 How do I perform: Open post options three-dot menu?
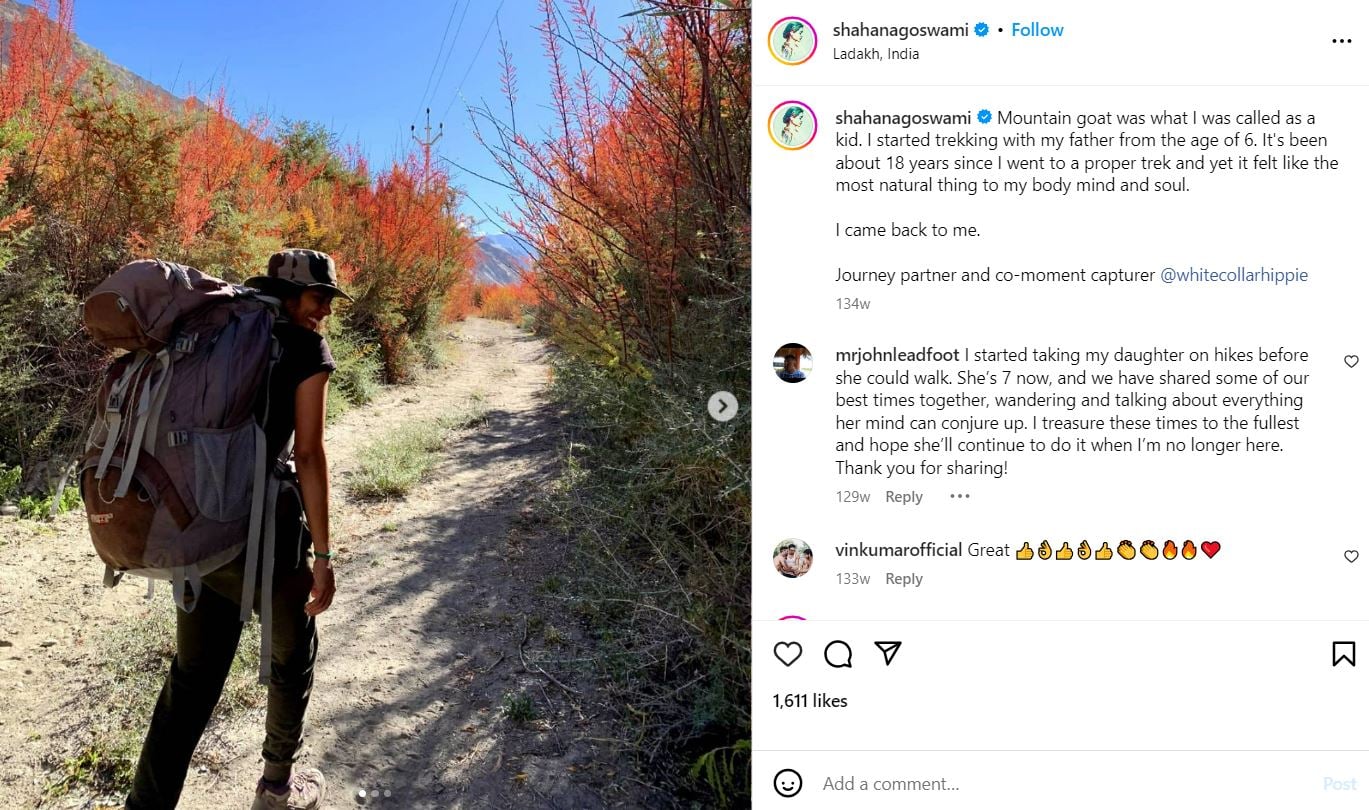tap(1341, 41)
